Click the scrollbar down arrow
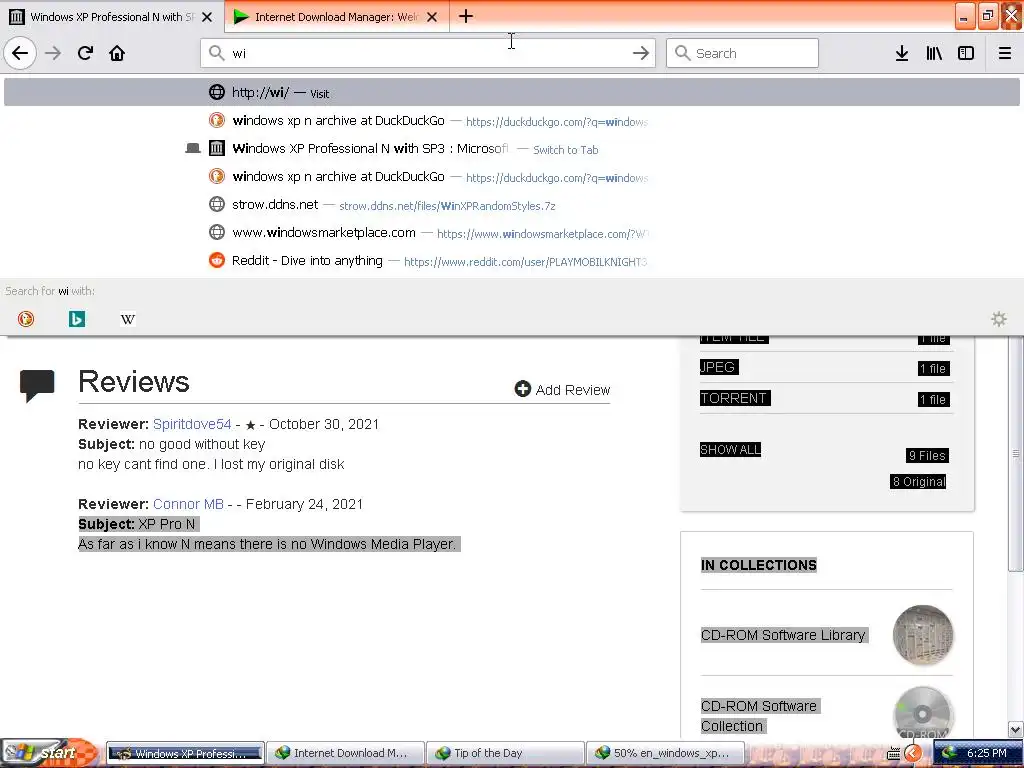This screenshot has height=768, width=1024. (x=1016, y=729)
